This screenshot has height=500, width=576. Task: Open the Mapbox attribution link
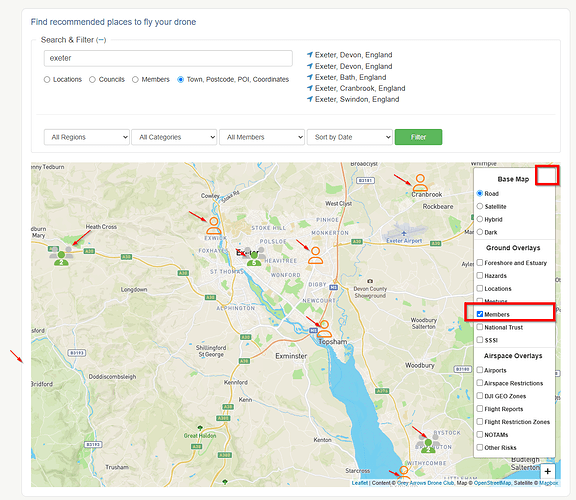click(548, 483)
